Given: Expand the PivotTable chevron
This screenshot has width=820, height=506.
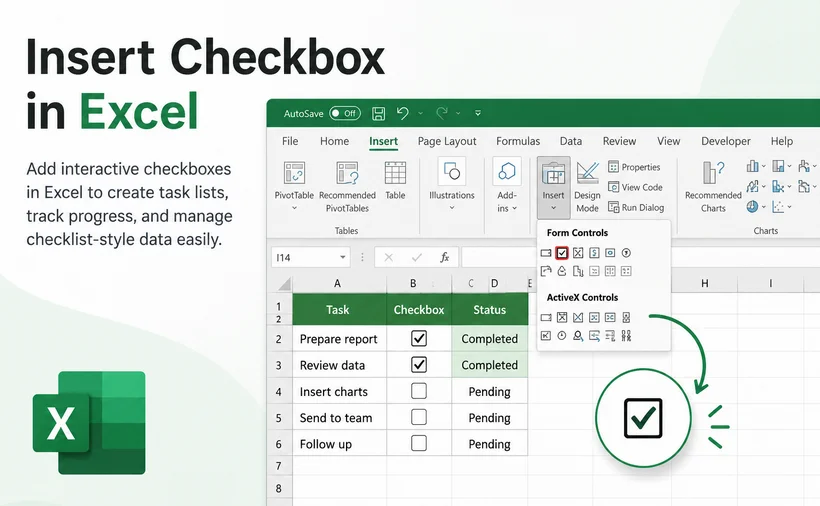Looking at the screenshot, I should 294,208.
